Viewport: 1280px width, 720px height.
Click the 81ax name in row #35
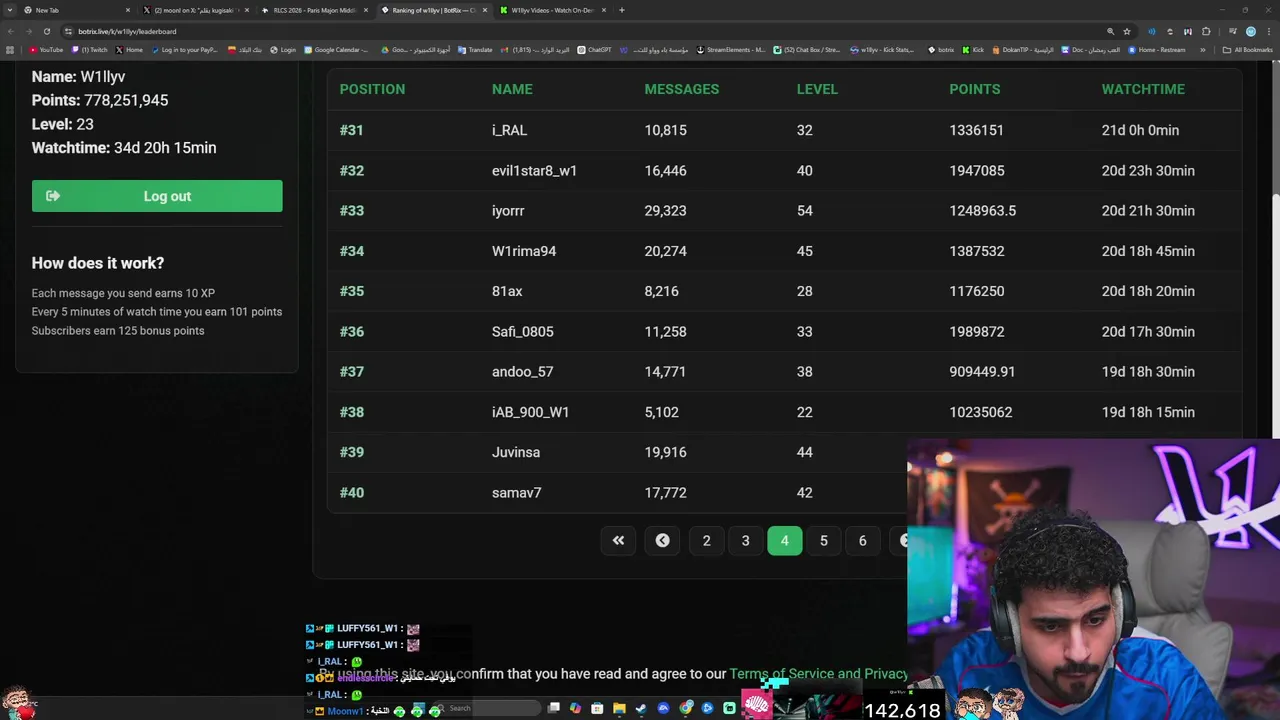[x=507, y=291]
